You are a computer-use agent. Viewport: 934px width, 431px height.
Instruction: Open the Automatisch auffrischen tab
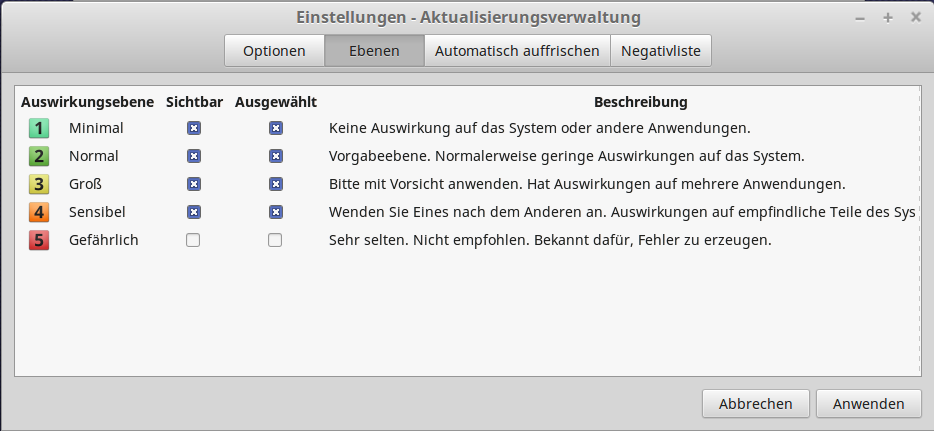[x=517, y=51]
